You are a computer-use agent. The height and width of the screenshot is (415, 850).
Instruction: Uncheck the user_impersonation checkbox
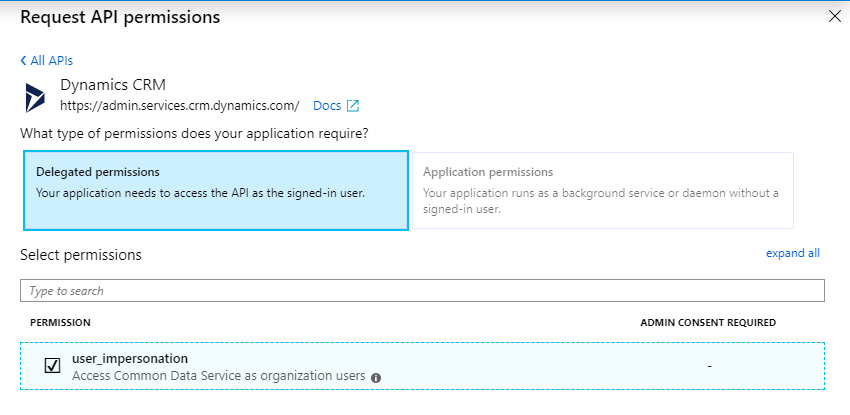pyautogui.click(x=52, y=366)
